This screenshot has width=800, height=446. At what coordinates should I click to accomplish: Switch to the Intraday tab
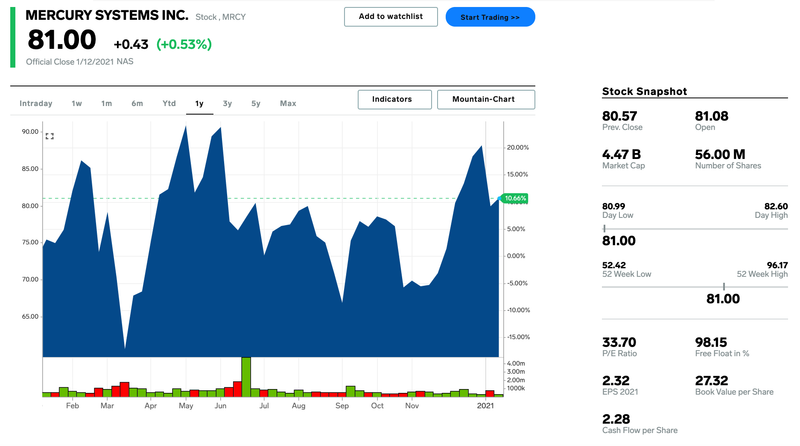36,104
